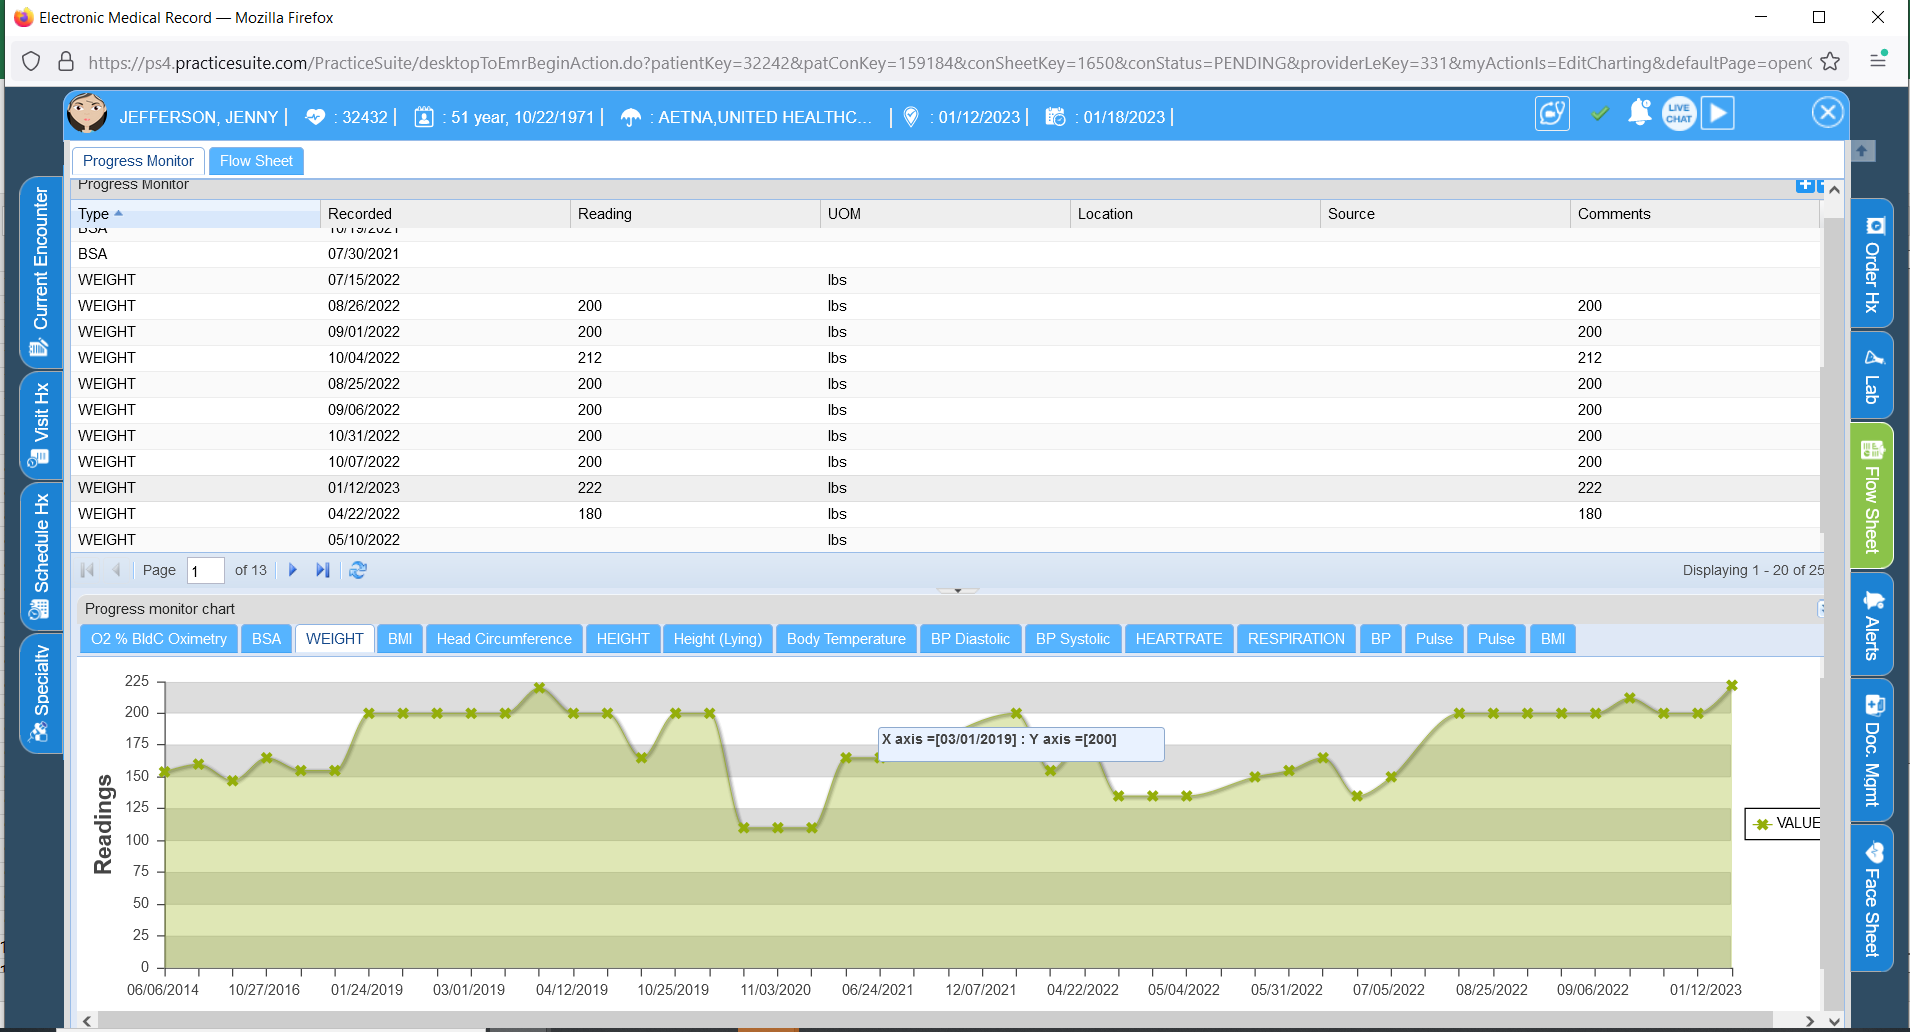Jump to the last page of readings
This screenshot has height=1032, width=1910.
pos(322,570)
